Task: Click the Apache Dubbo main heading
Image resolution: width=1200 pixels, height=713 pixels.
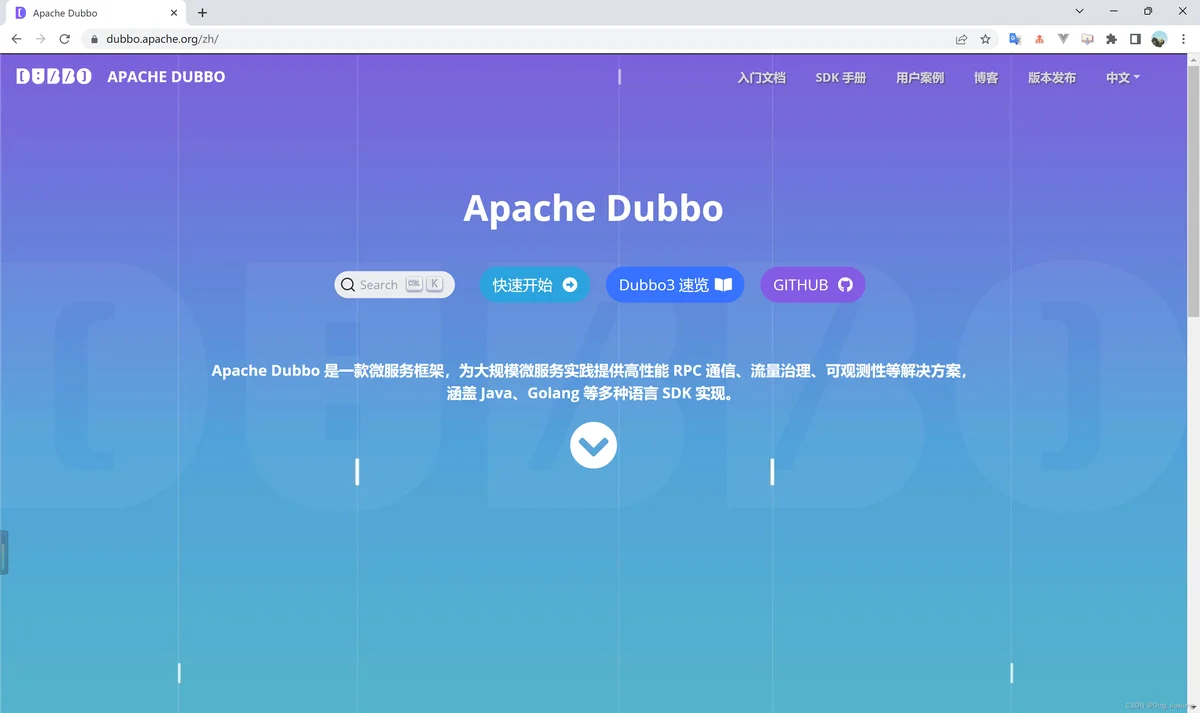Action: coord(593,208)
